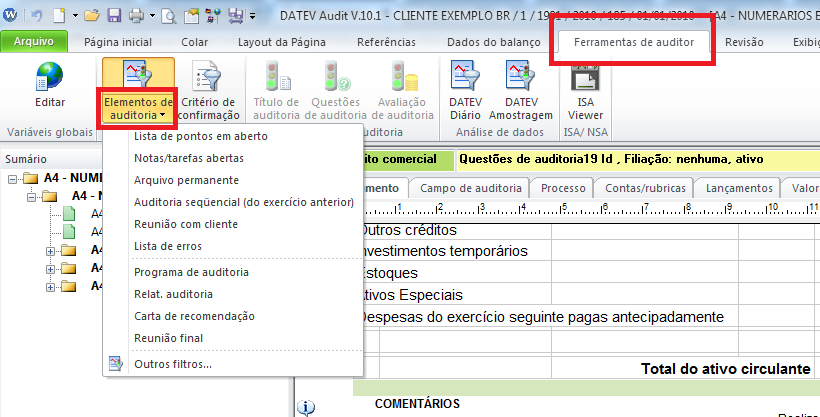Select Auditoria seqüencial (do exercício anterior)

click(x=233, y=202)
